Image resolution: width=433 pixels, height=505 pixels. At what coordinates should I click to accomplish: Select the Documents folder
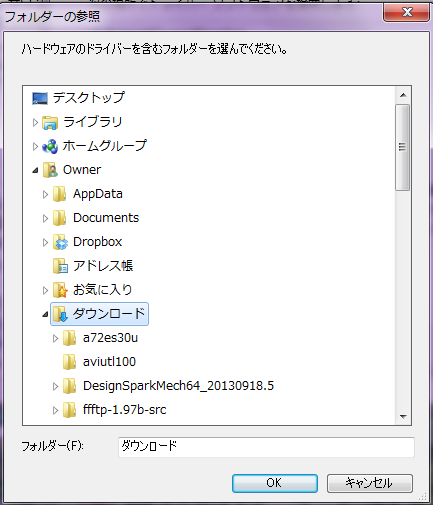click(106, 218)
